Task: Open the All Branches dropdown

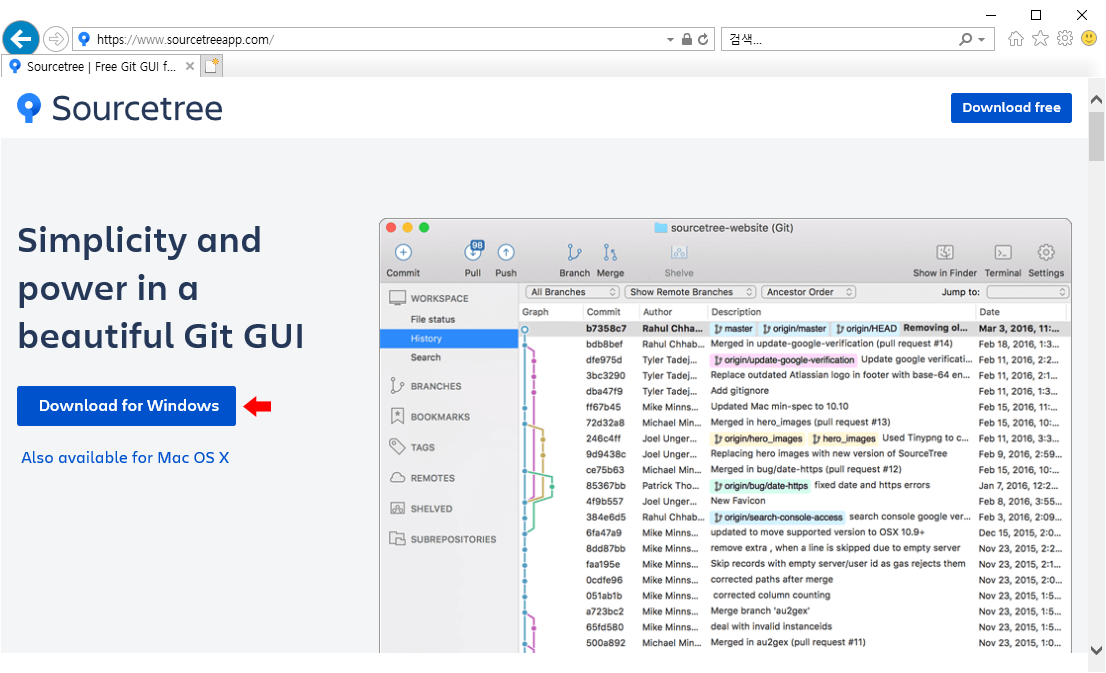Action: tap(572, 292)
